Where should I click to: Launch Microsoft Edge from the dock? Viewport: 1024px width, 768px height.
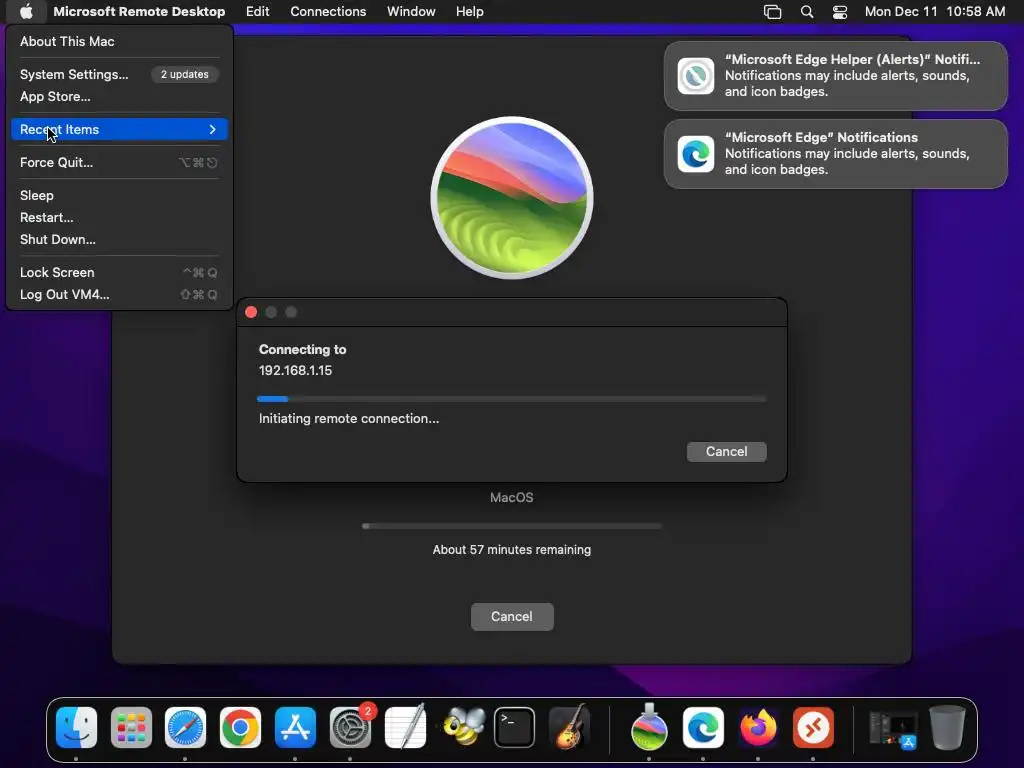pos(703,728)
